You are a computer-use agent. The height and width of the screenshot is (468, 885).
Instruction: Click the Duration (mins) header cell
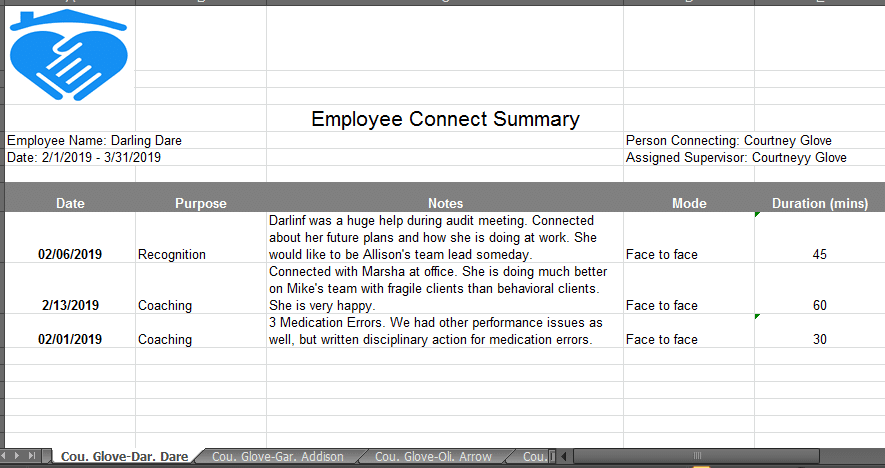click(x=819, y=203)
